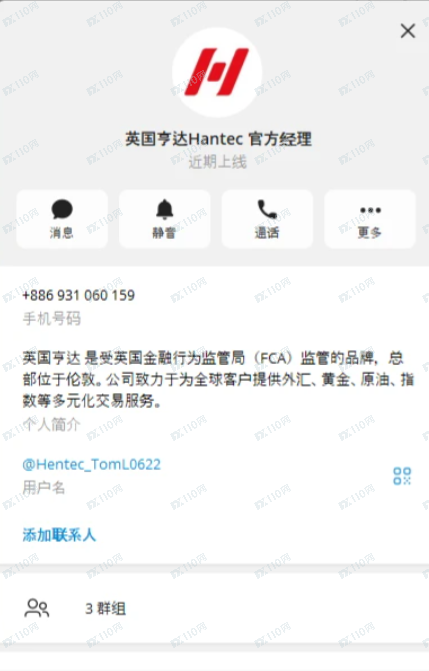Mute notifications with the 静音 bell icon
This screenshot has width=429, height=671.
(x=164, y=209)
